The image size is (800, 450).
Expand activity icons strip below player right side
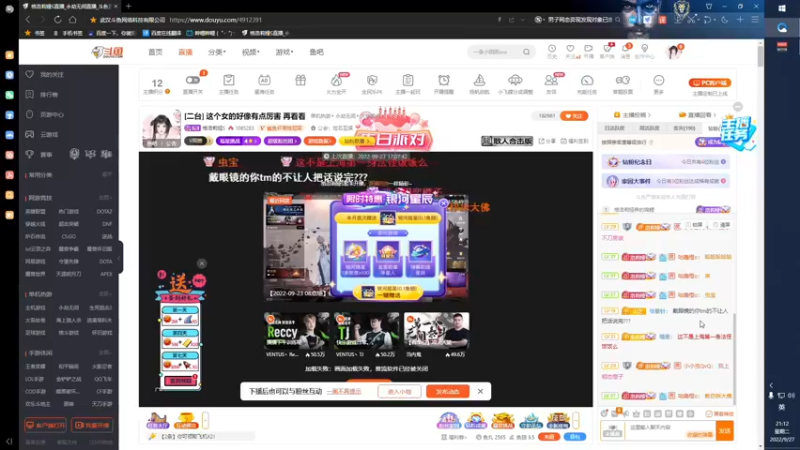click(x=576, y=420)
